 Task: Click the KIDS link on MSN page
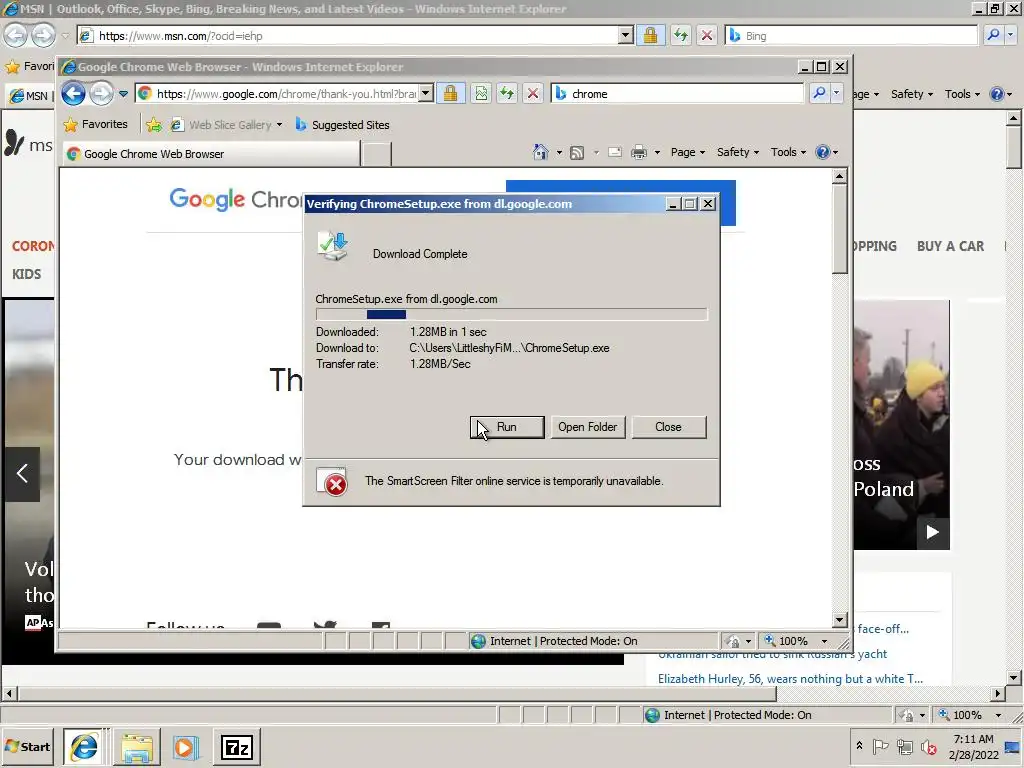pyautogui.click(x=26, y=274)
